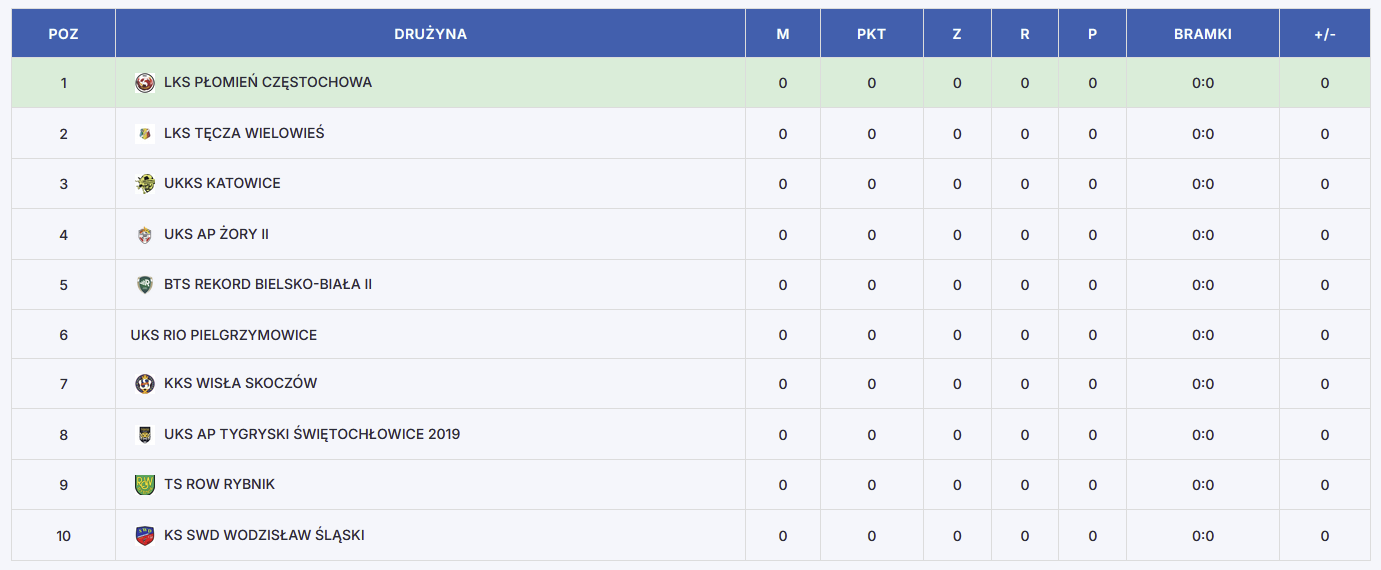Image resolution: width=1381 pixels, height=570 pixels.
Task: Click the UKS AP Żory II crest
Action: pos(145,235)
